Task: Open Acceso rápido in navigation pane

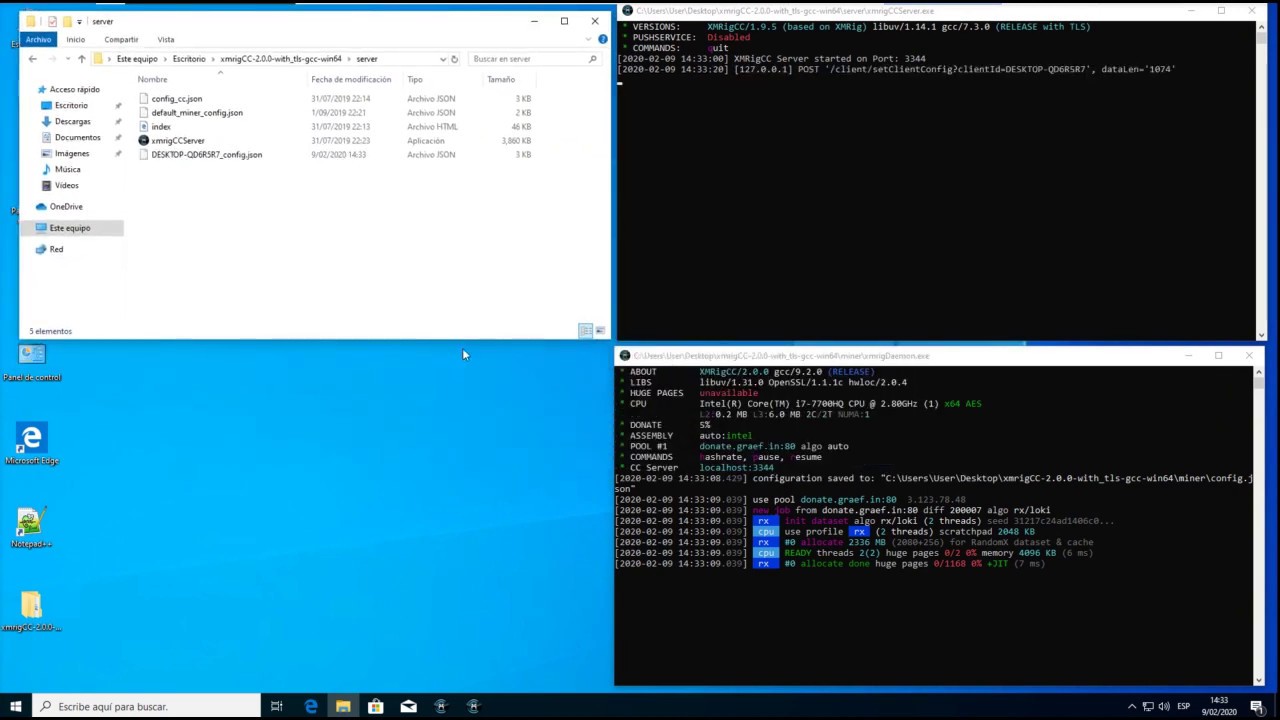Action: (74, 89)
